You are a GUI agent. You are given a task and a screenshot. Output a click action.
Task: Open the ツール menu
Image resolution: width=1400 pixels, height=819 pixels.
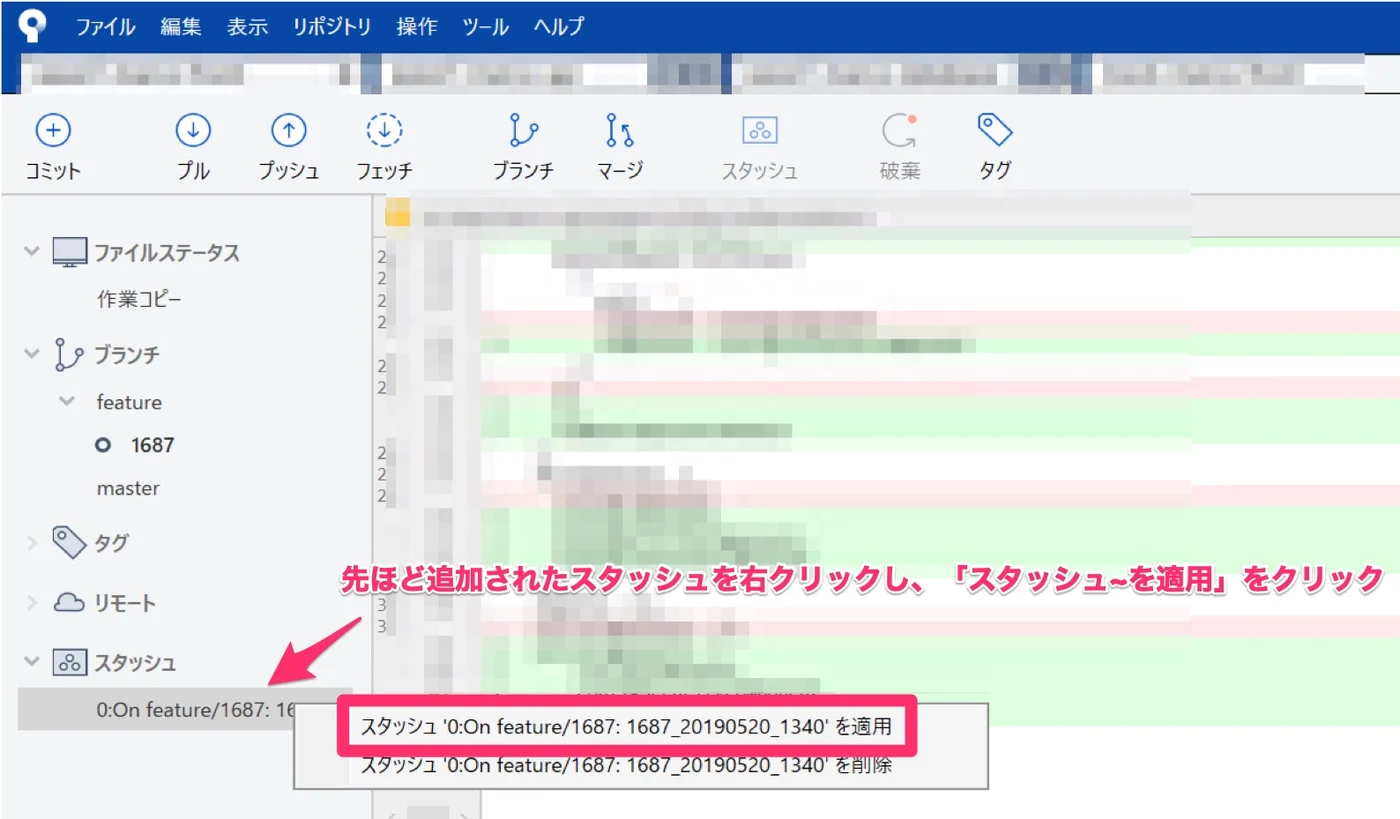pyautogui.click(x=485, y=27)
